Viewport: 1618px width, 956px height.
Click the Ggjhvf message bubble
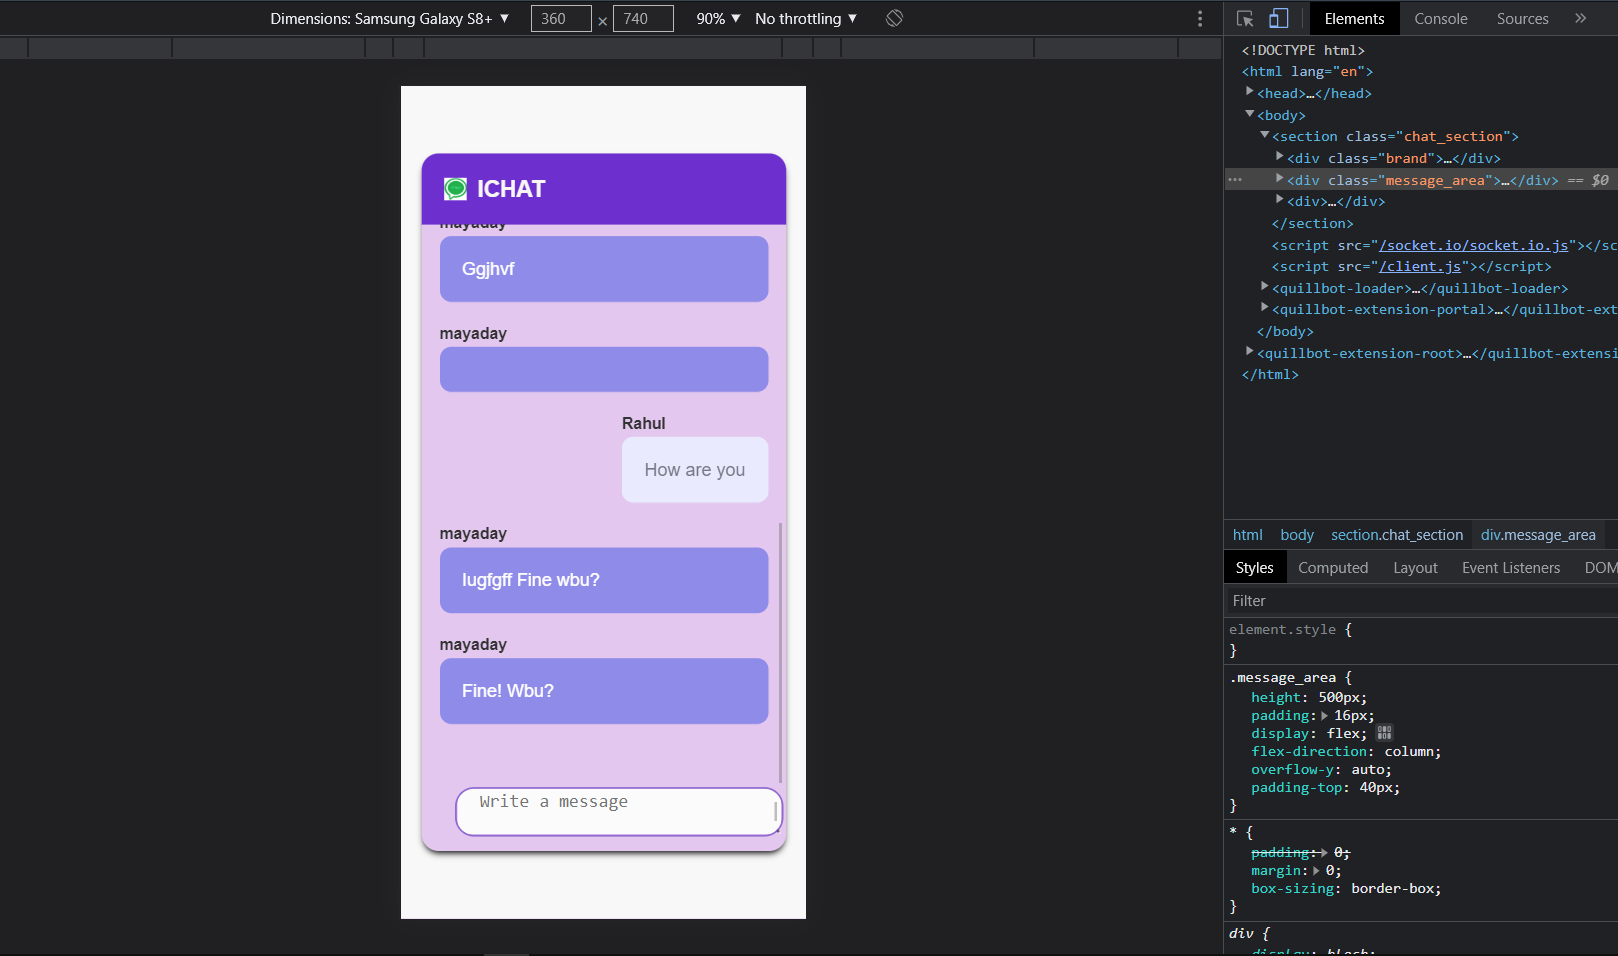[604, 269]
